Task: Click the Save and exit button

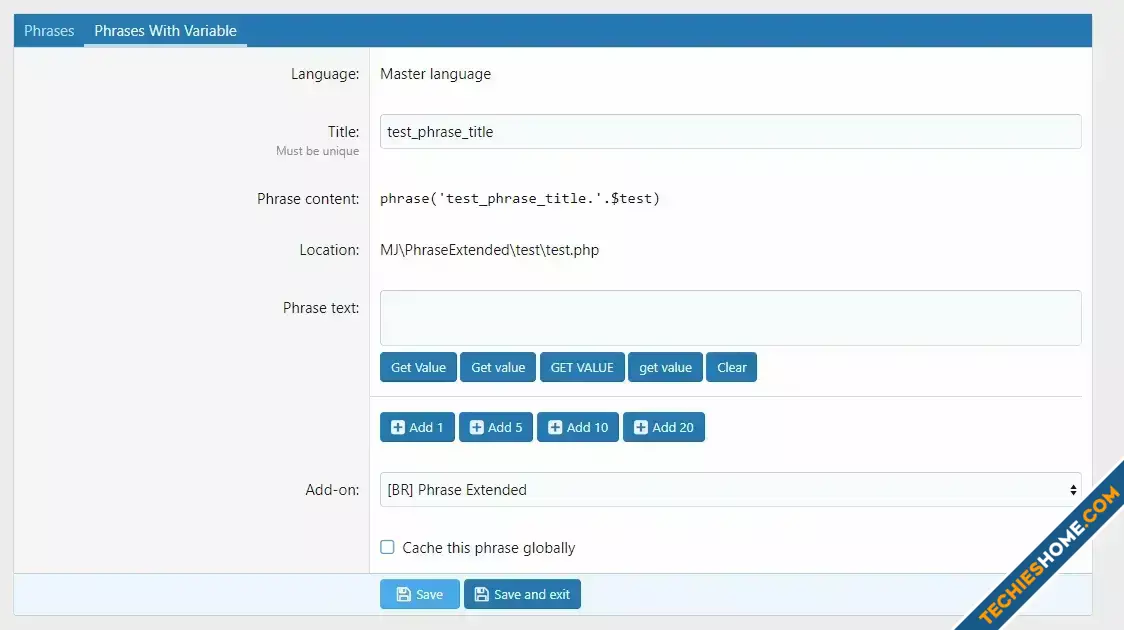Action: point(522,594)
